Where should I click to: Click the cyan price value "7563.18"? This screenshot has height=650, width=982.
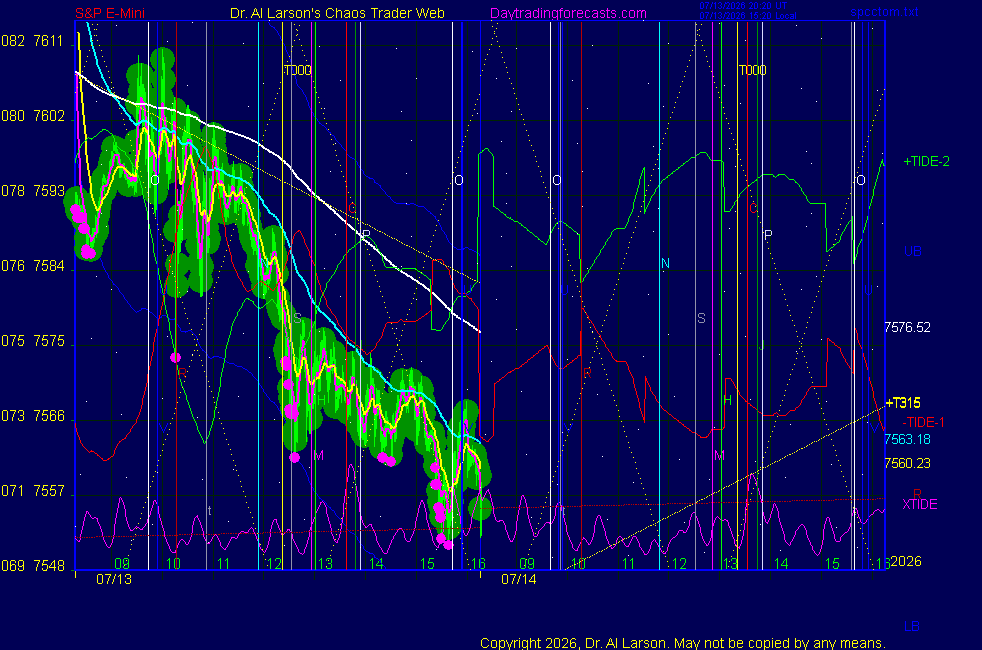point(907,439)
